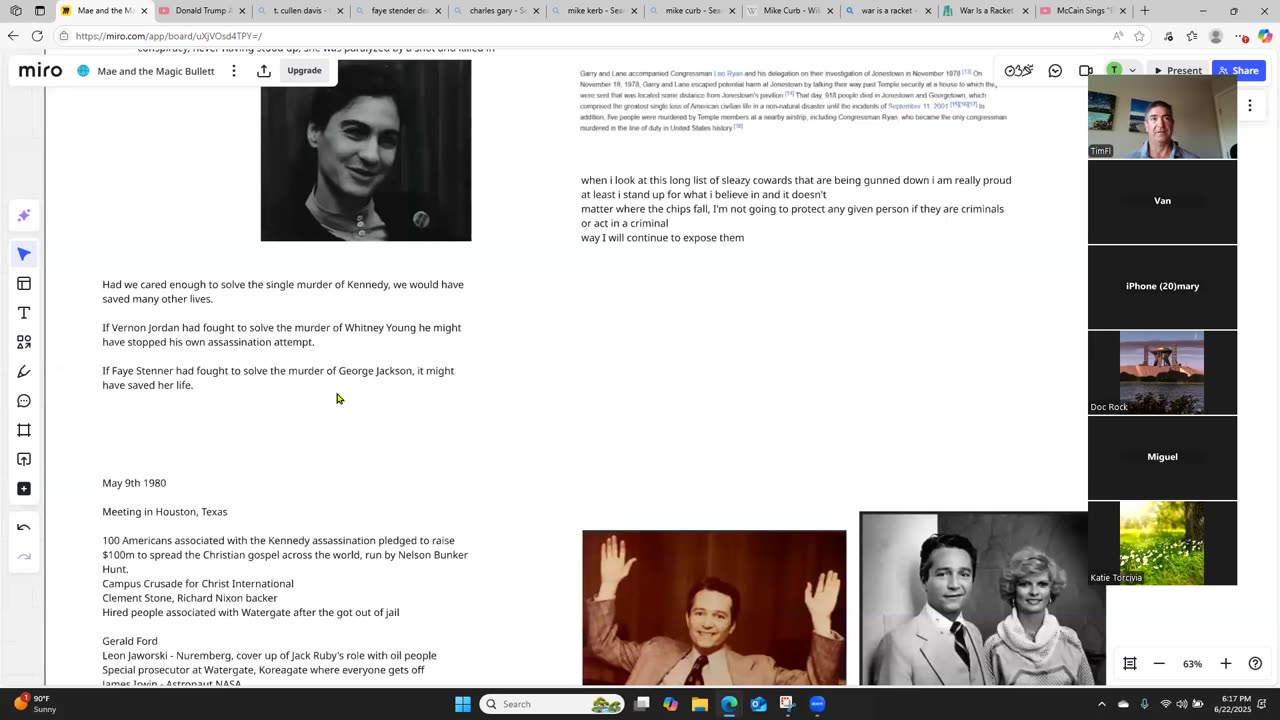Undo the last board action
Image resolution: width=1280 pixels, height=720 pixels.
coord(24,527)
